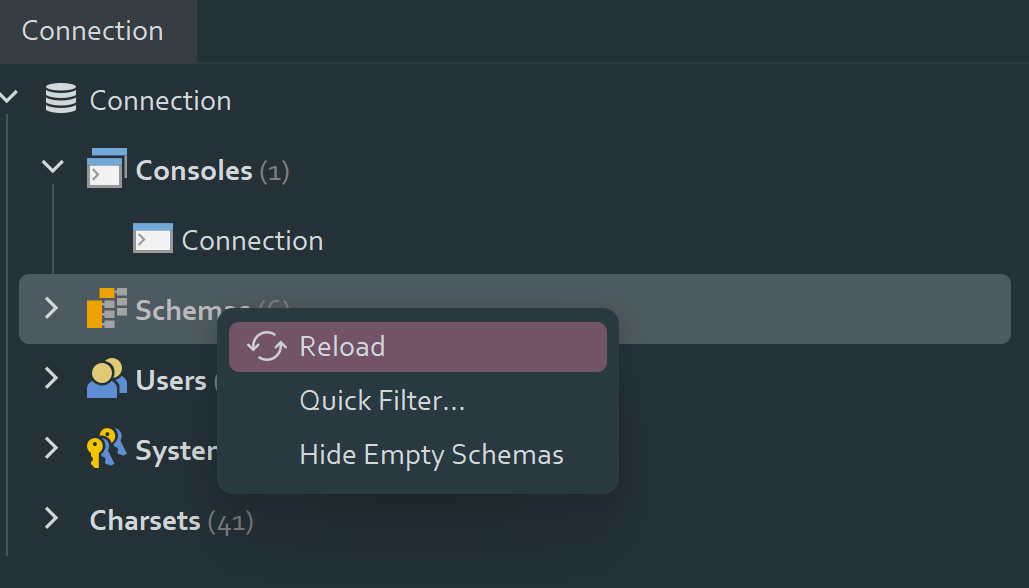Click the database icon beside Connection root
The width and height of the screenshot is (1029, 588).
[61, 100]
